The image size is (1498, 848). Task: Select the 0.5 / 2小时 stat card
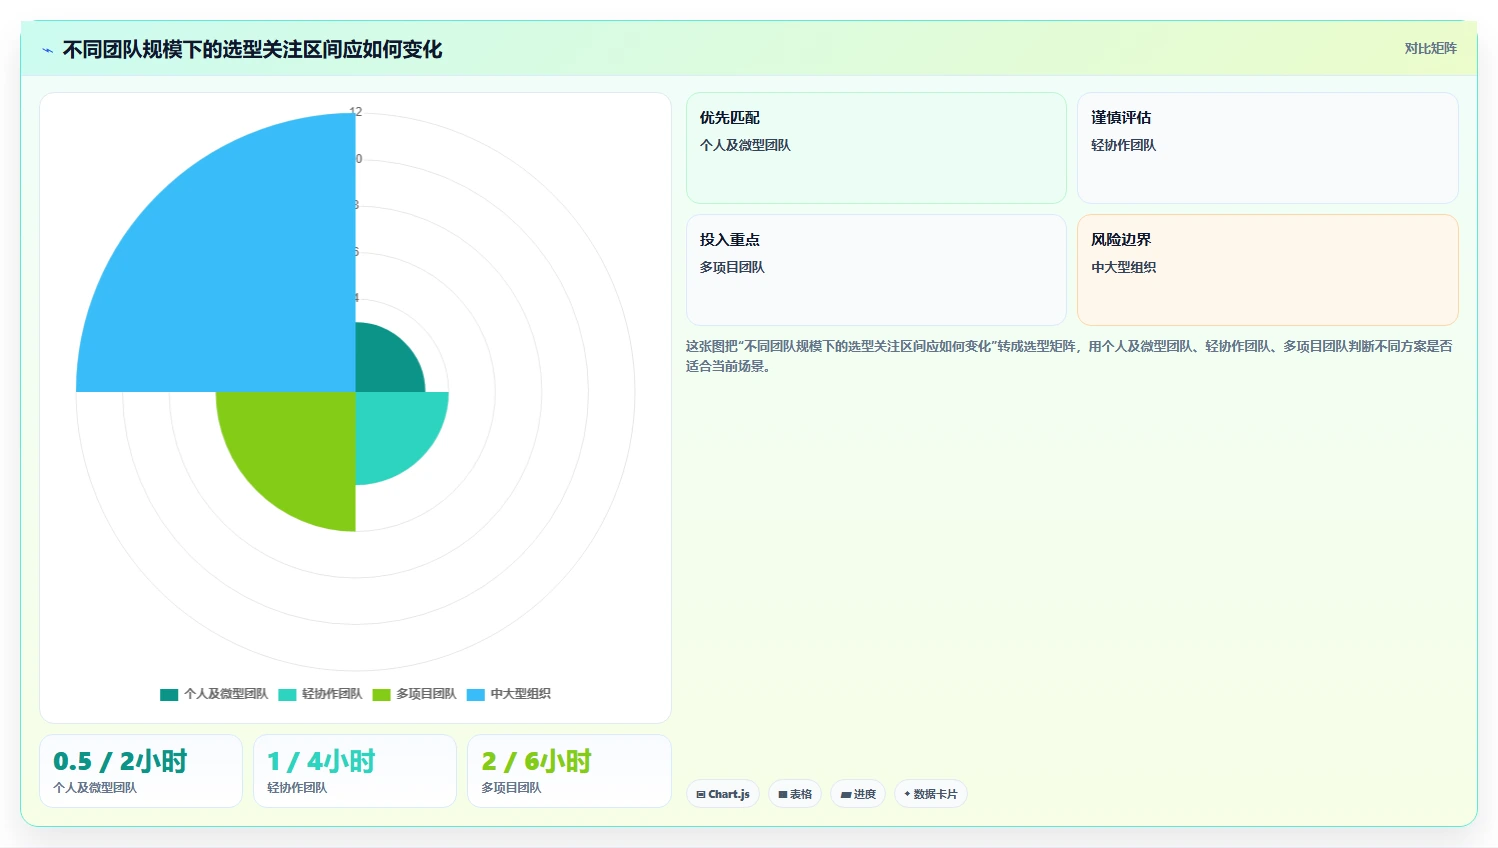141,771
